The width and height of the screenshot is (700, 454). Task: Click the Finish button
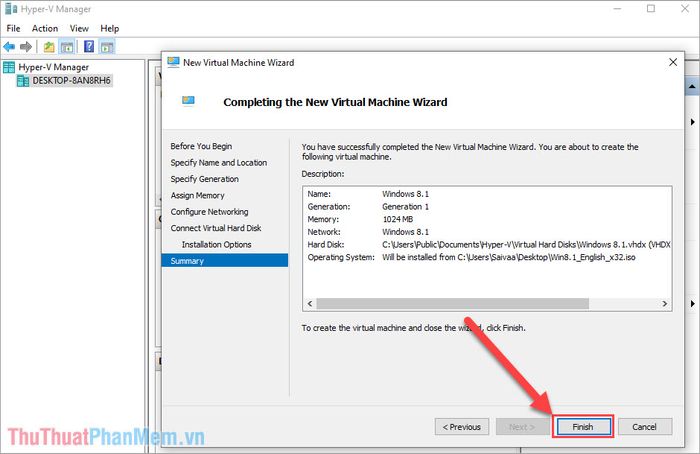click(583, 427)
